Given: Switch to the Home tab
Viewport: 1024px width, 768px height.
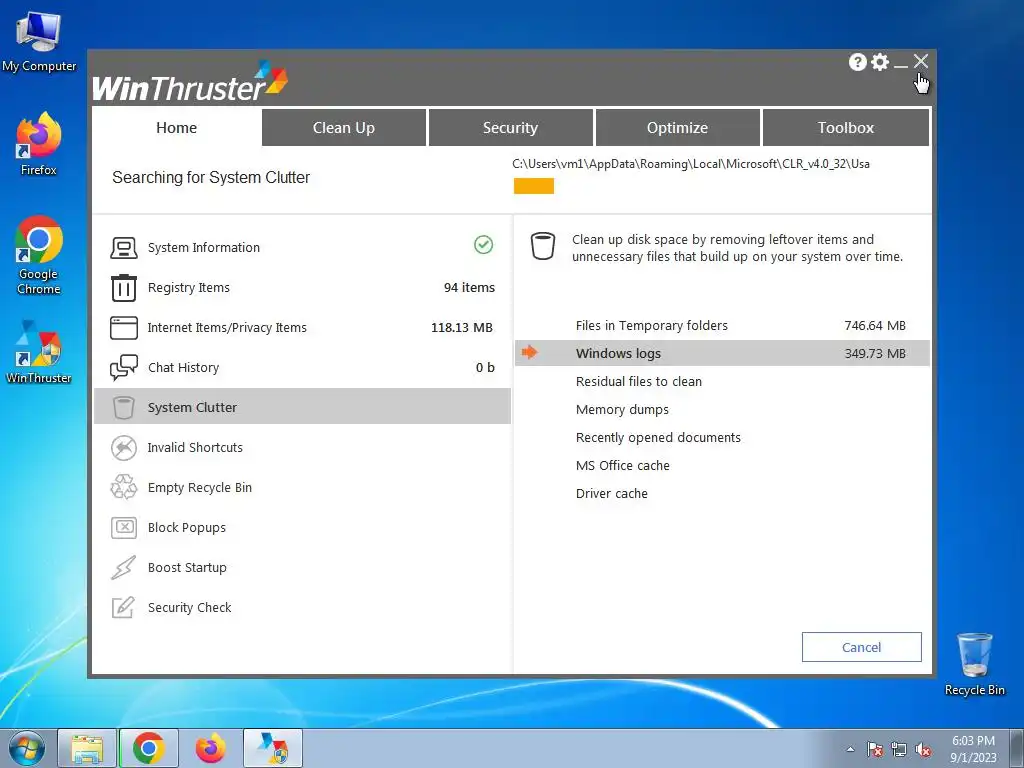Looking at the screenshot, I should point(176,127).
